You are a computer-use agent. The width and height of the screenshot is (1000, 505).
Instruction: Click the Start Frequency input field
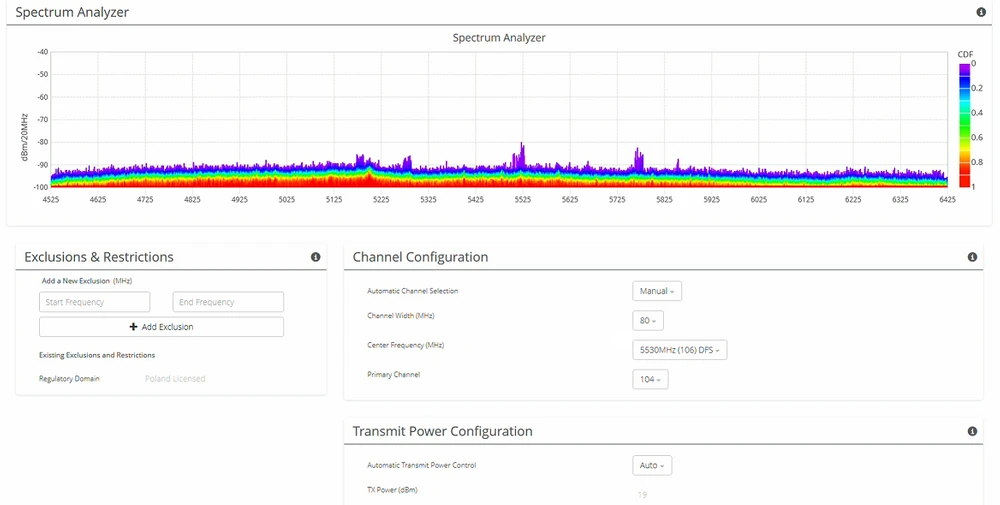tap(95, 302)
